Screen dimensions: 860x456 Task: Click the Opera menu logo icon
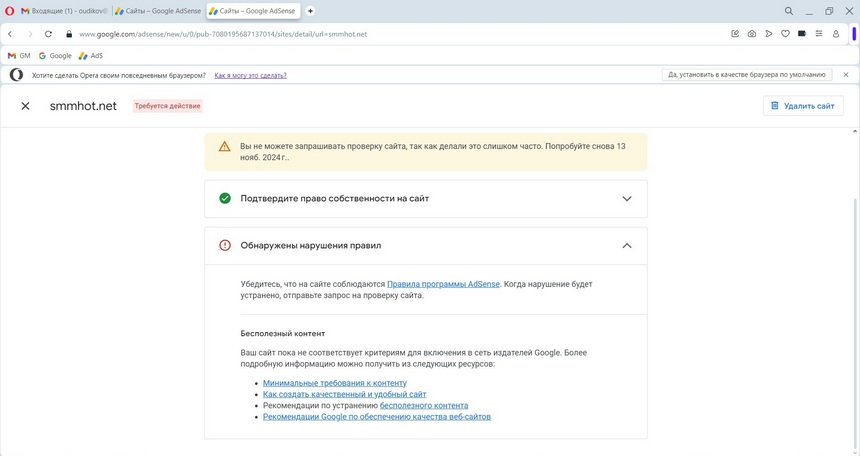10,10
